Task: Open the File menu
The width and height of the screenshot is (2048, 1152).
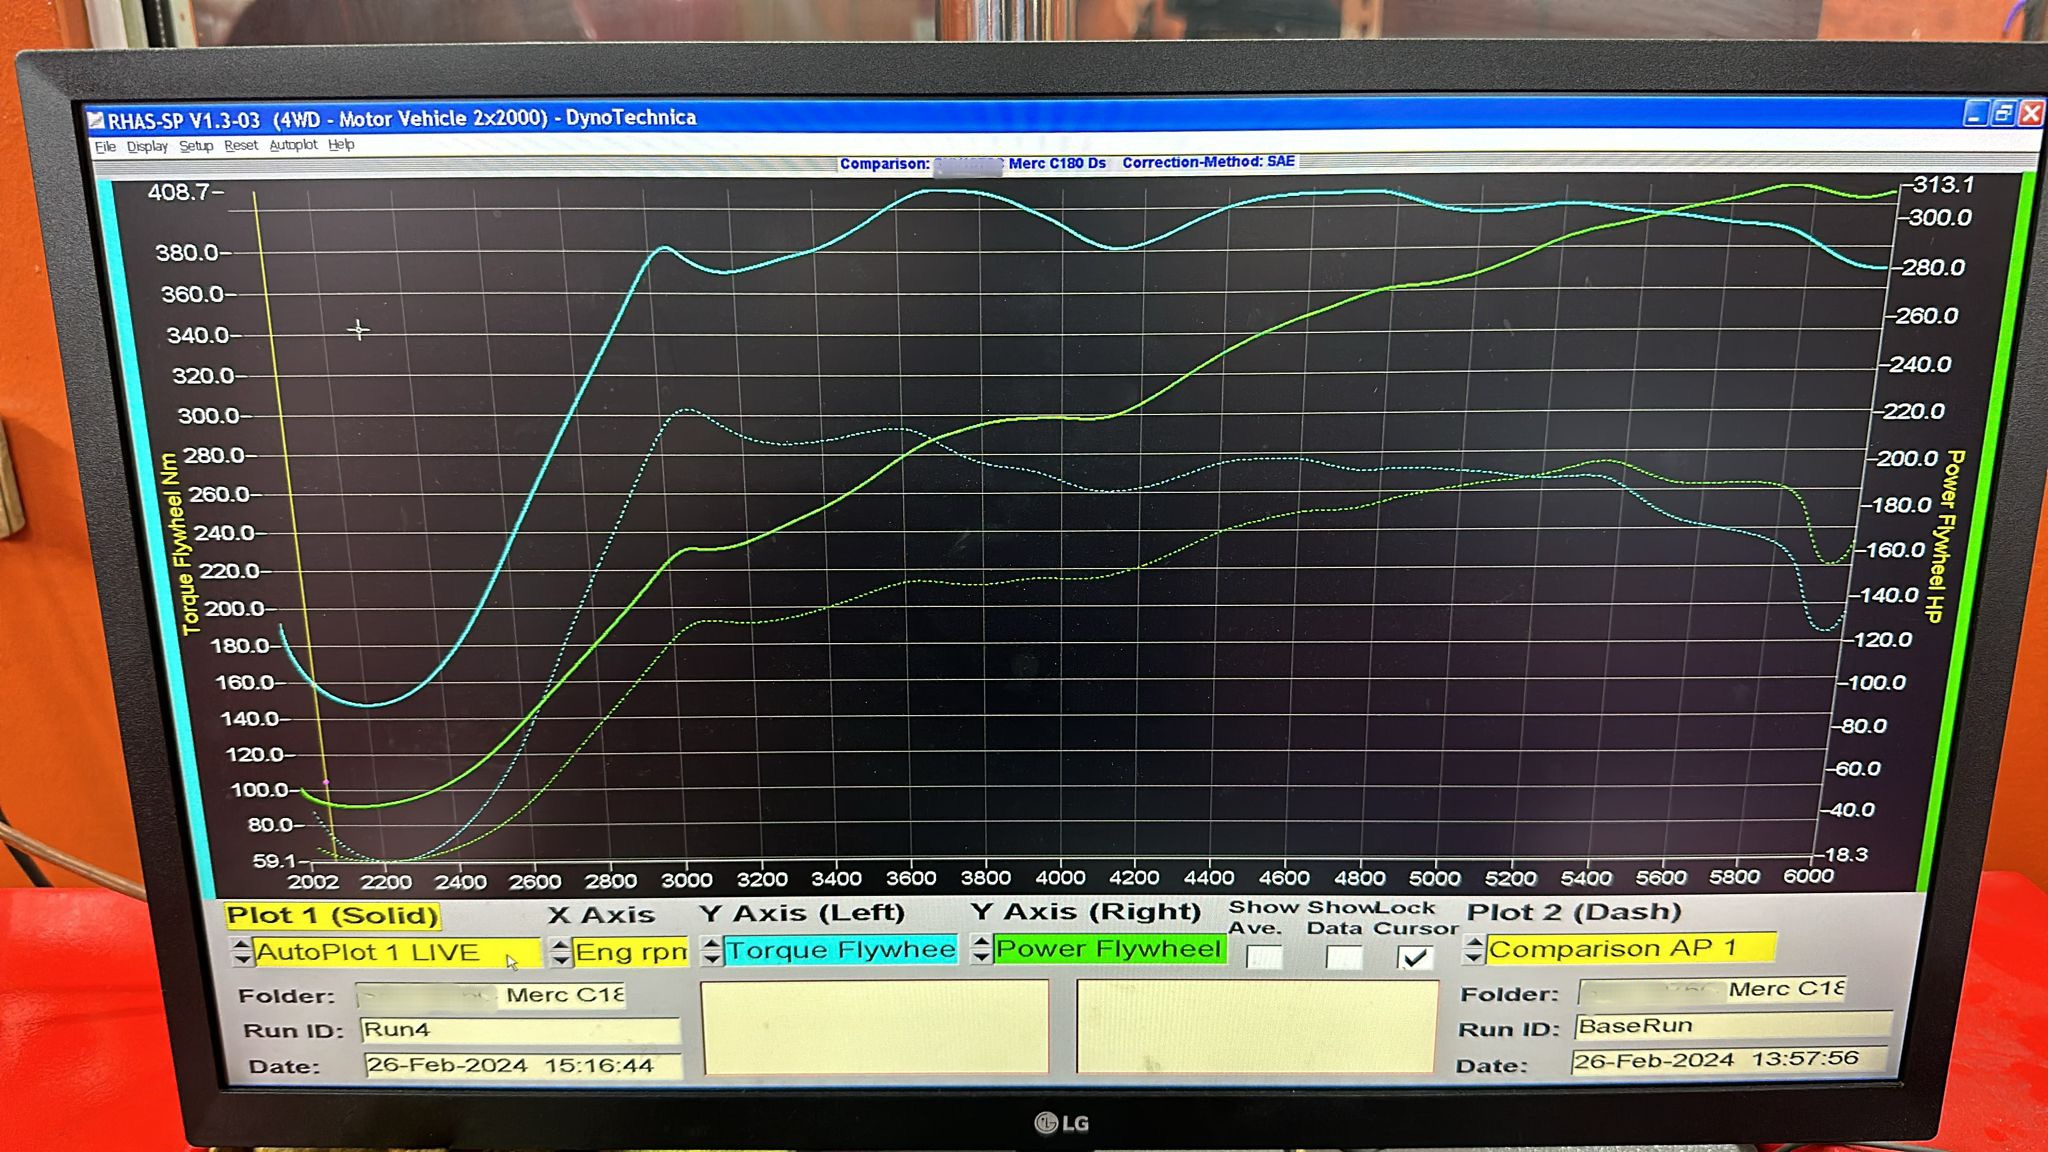Action: click(105, 147)
